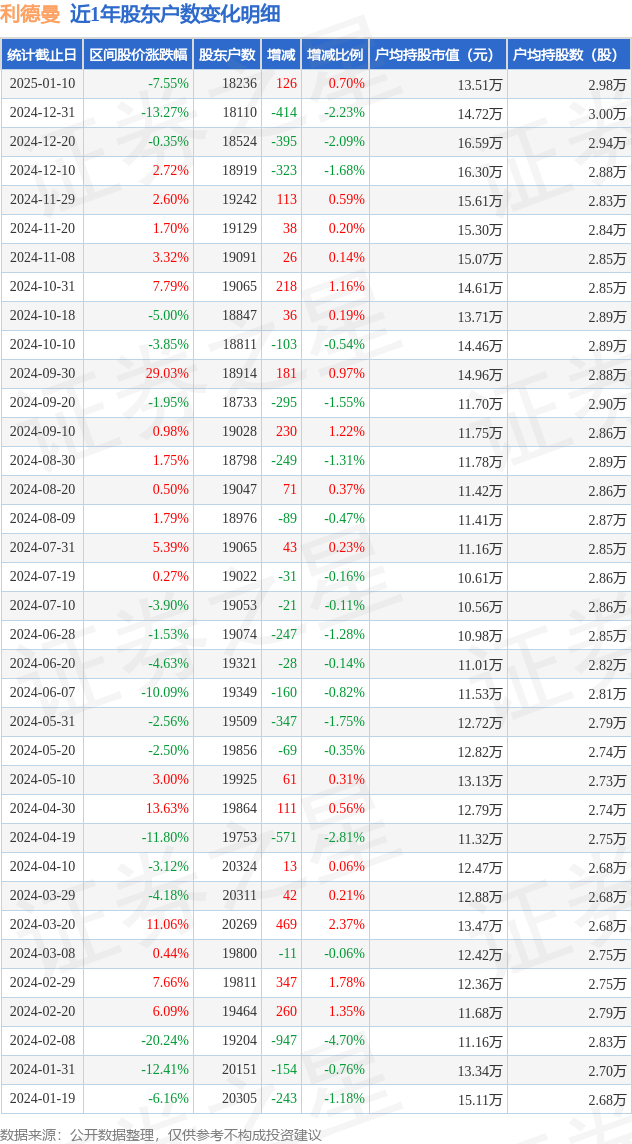Click the 户均持股数（股） column header
The height and width of the screenshot is (1144, 632).
tap(569, 54)
